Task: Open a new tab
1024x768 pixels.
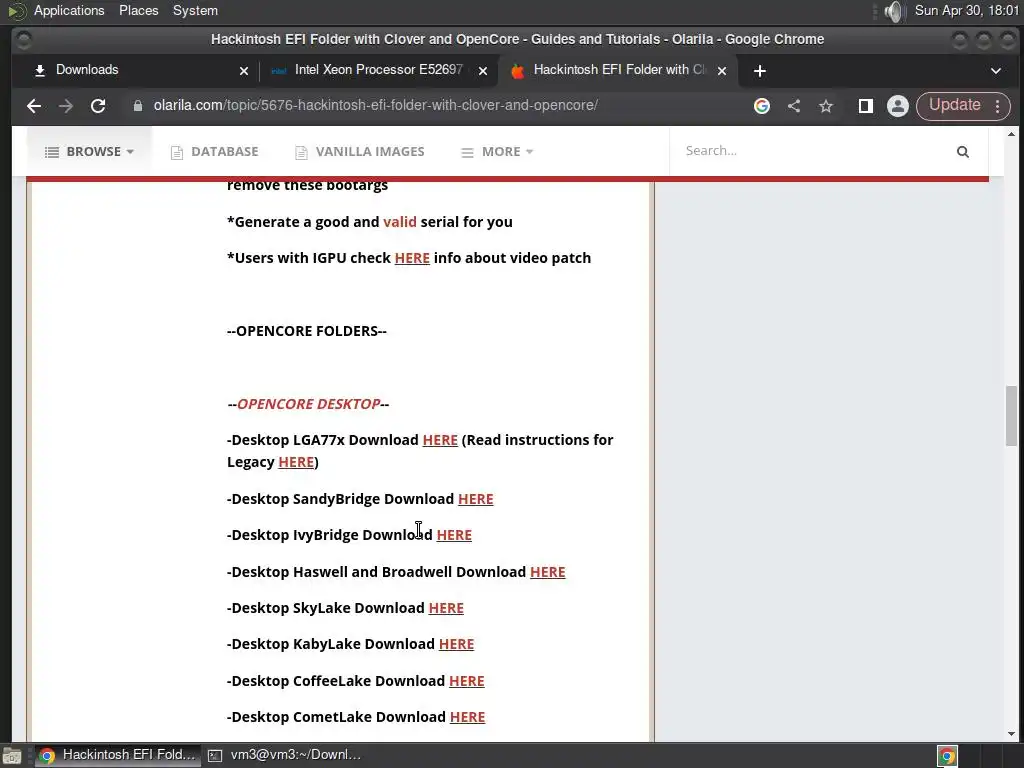Action: coord(760,71)
